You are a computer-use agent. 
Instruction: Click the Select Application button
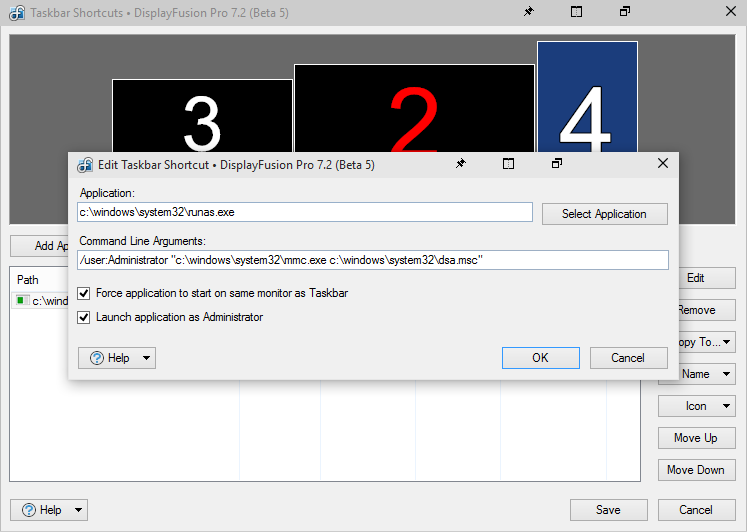(604, 214)
